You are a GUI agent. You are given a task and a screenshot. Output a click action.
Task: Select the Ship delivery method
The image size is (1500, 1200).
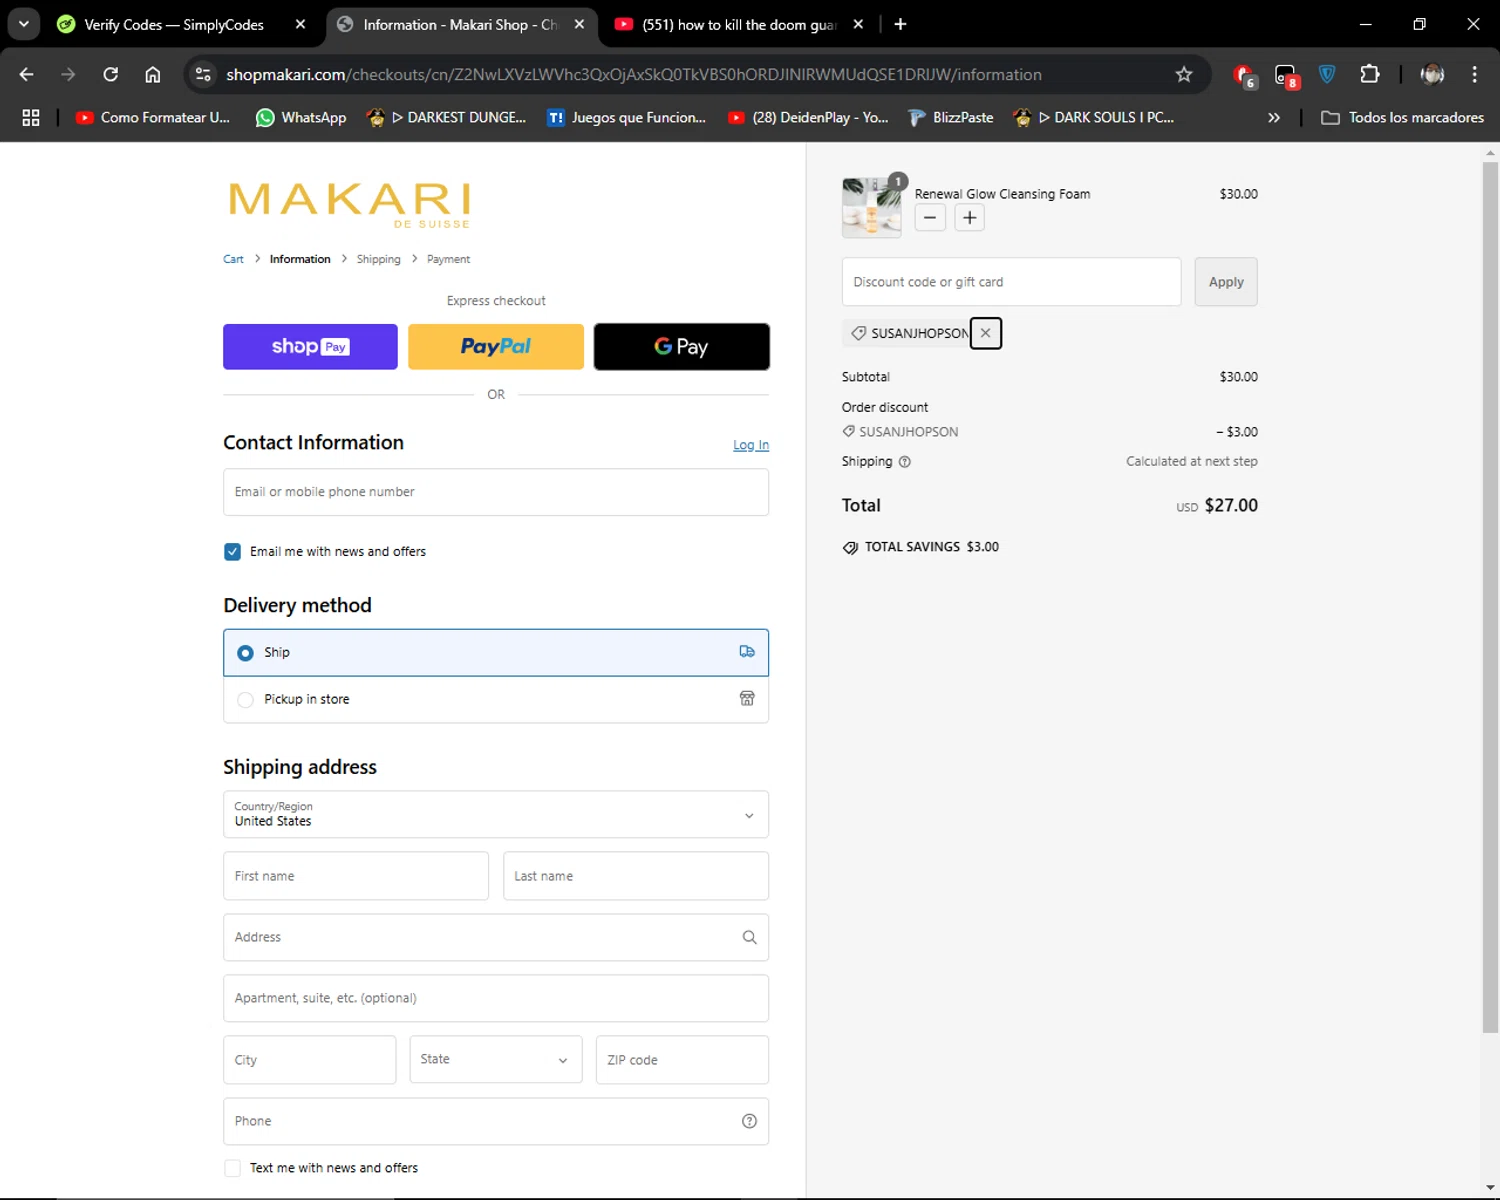coord(496,652)
